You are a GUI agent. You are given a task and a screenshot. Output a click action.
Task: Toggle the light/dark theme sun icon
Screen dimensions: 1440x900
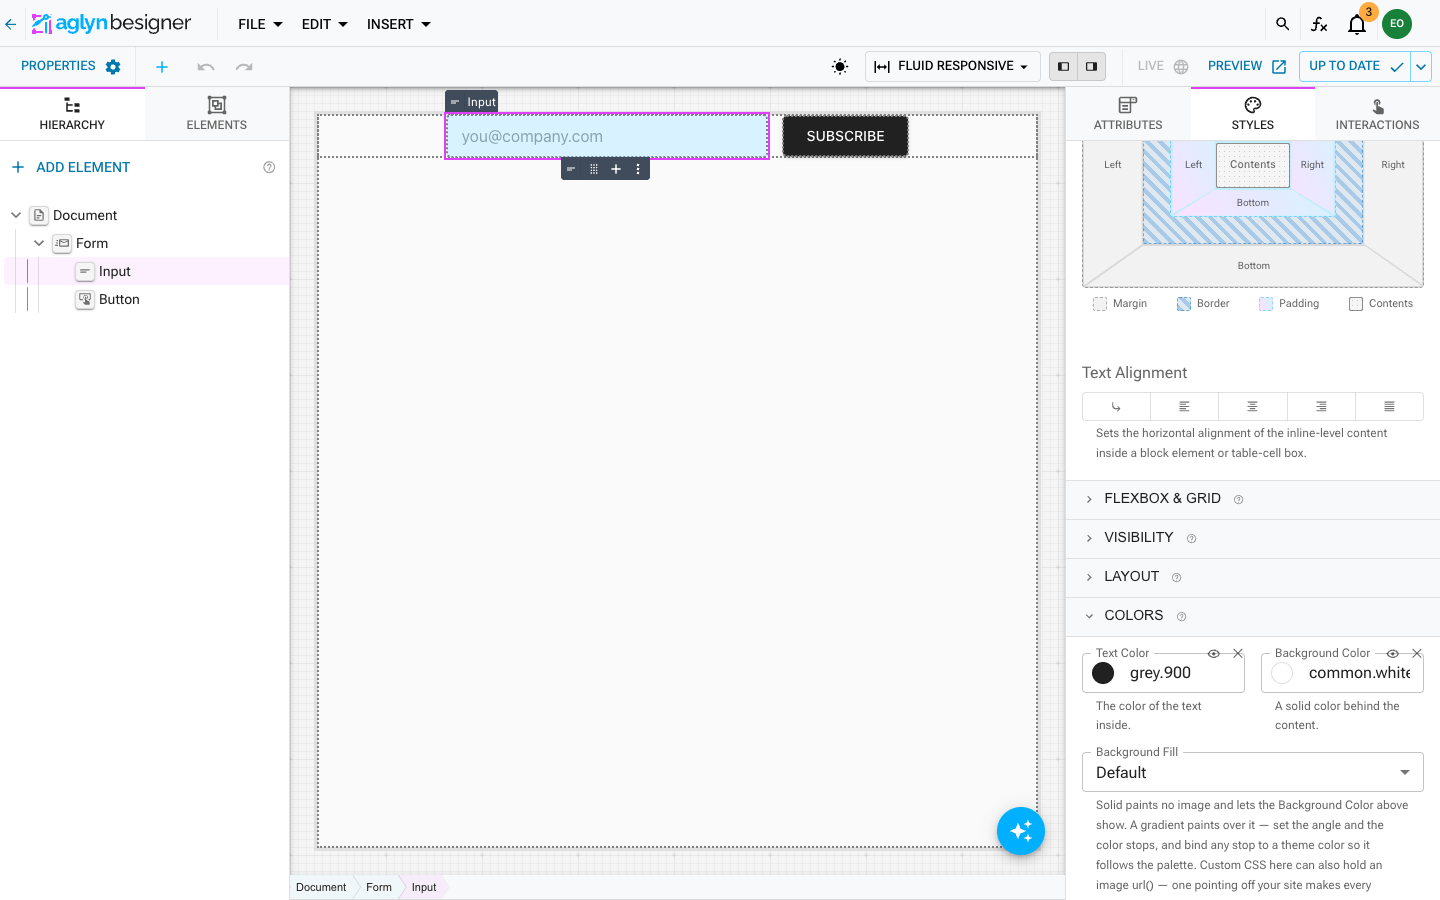840,67
